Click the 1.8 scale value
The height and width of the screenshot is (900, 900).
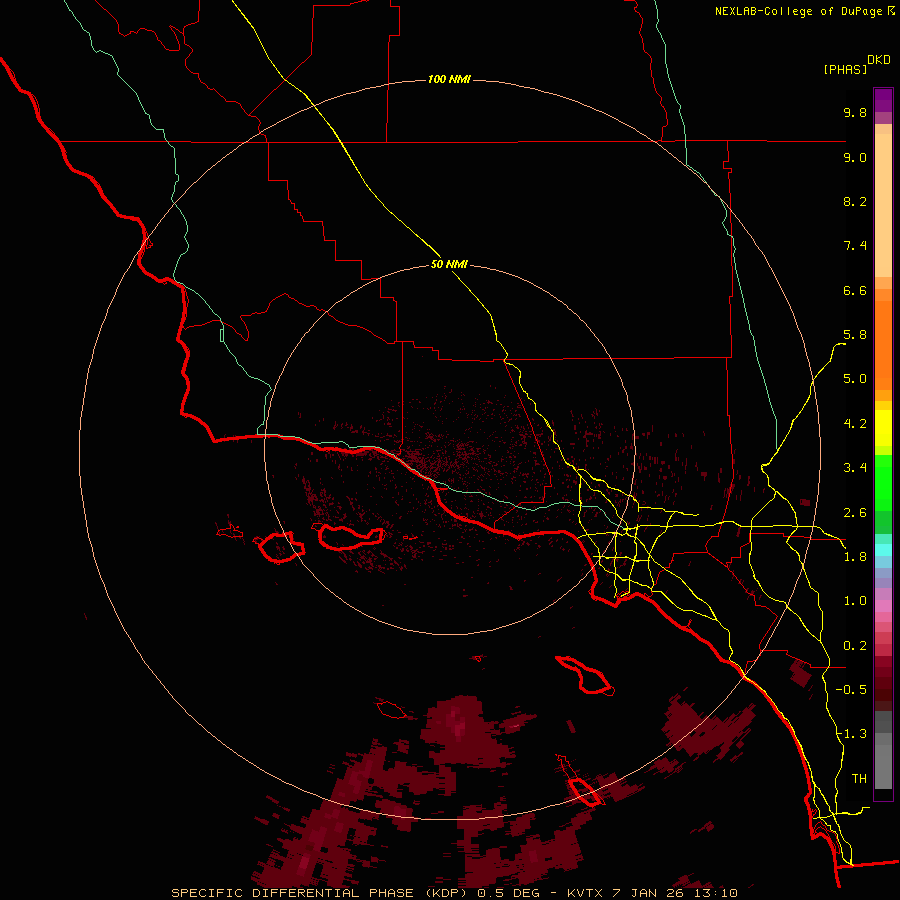point(855,557)
